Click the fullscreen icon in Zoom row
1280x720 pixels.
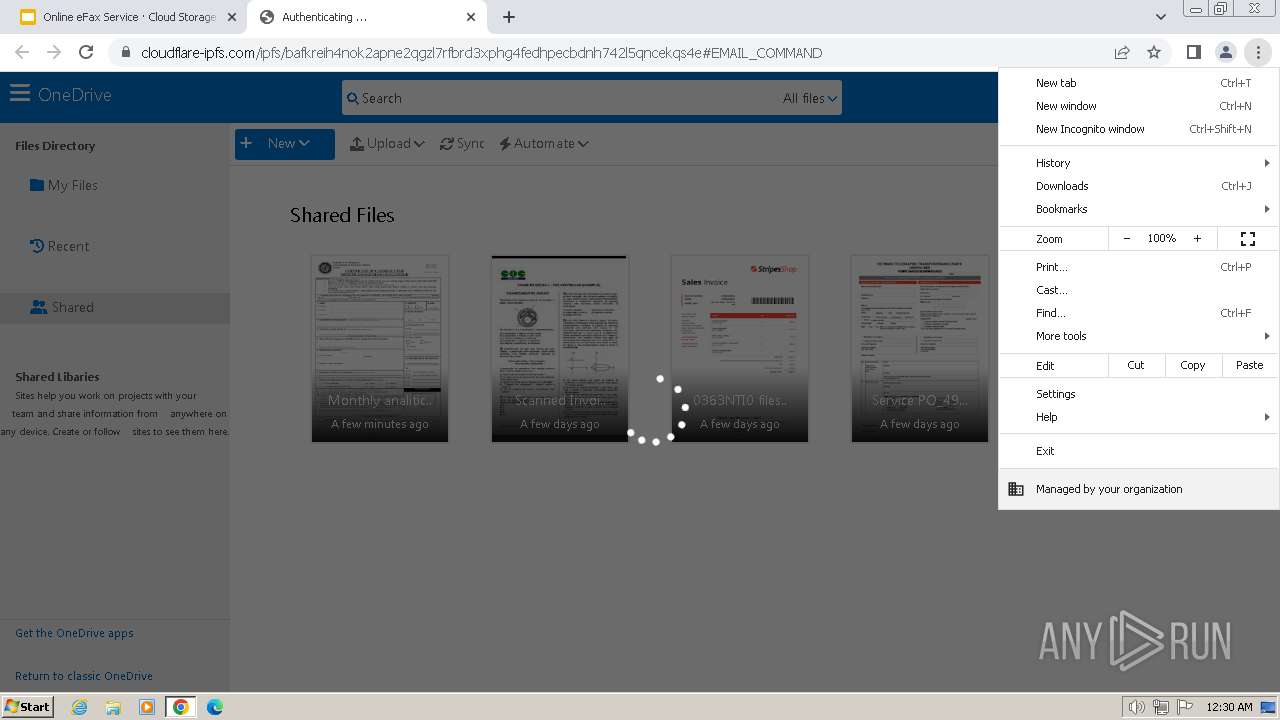coord(1248,238)
